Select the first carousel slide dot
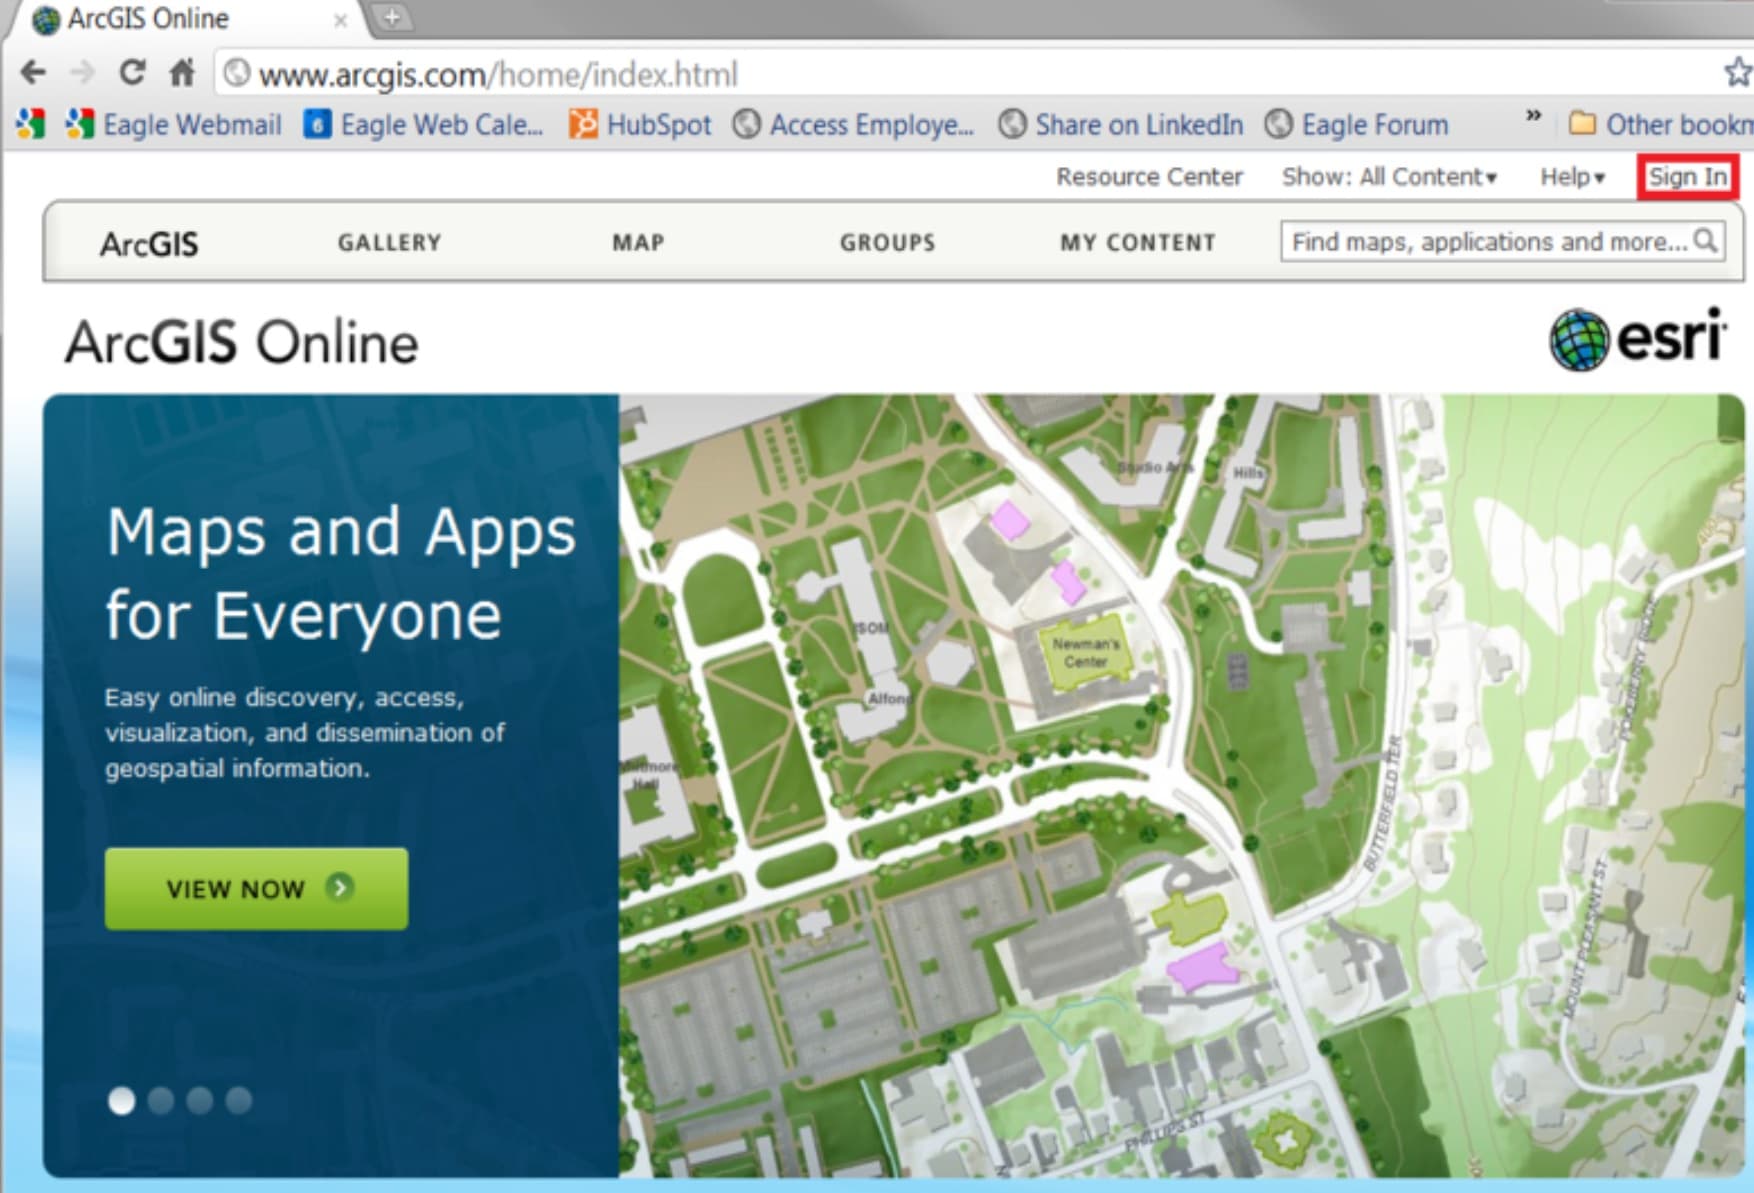Screen dimensions: 1754x1193 pos(122,1100)
